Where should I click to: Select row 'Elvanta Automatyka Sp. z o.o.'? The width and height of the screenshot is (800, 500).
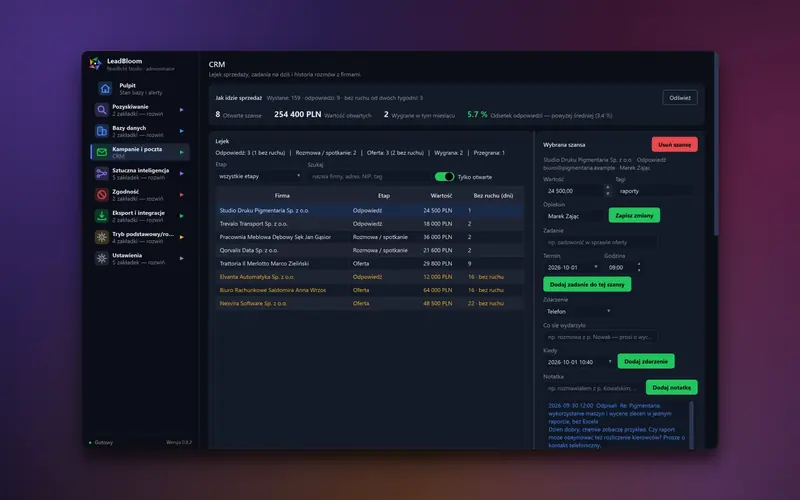[370, 277]
